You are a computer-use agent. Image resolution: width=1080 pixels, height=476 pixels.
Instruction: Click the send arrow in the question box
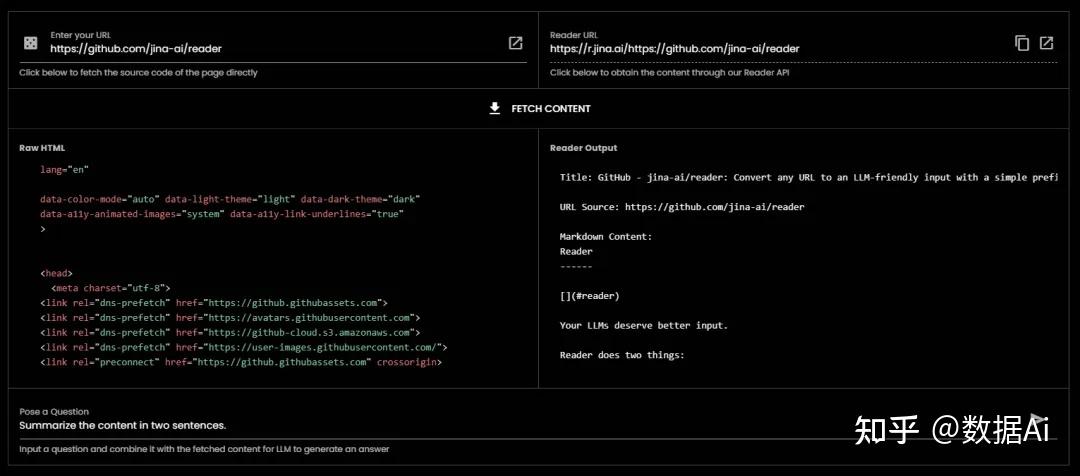point(1037,420)
